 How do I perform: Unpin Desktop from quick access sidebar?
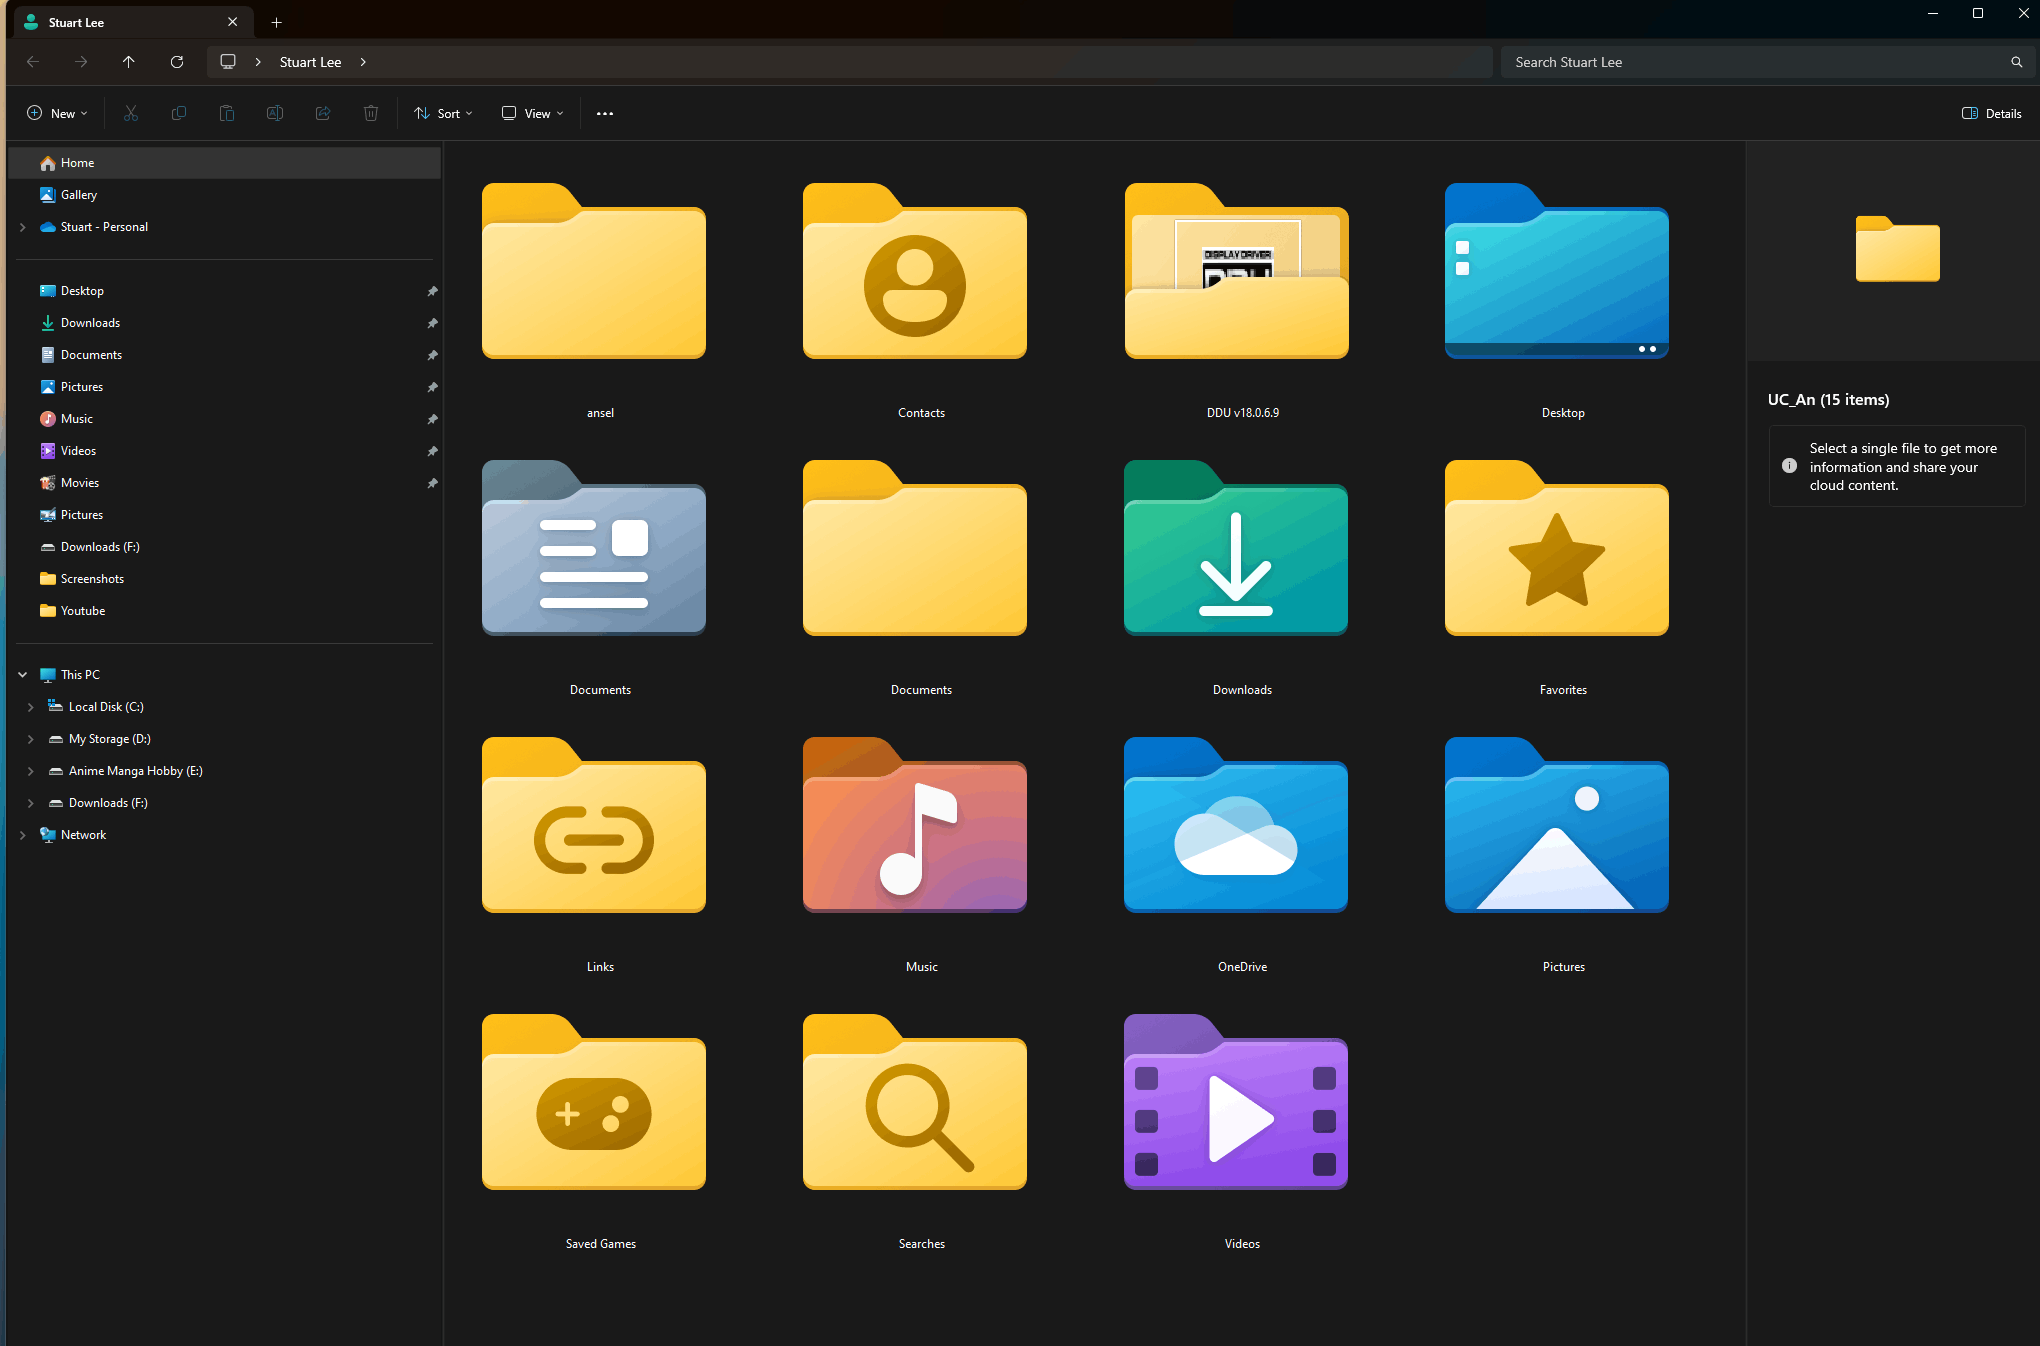[432, 291]
